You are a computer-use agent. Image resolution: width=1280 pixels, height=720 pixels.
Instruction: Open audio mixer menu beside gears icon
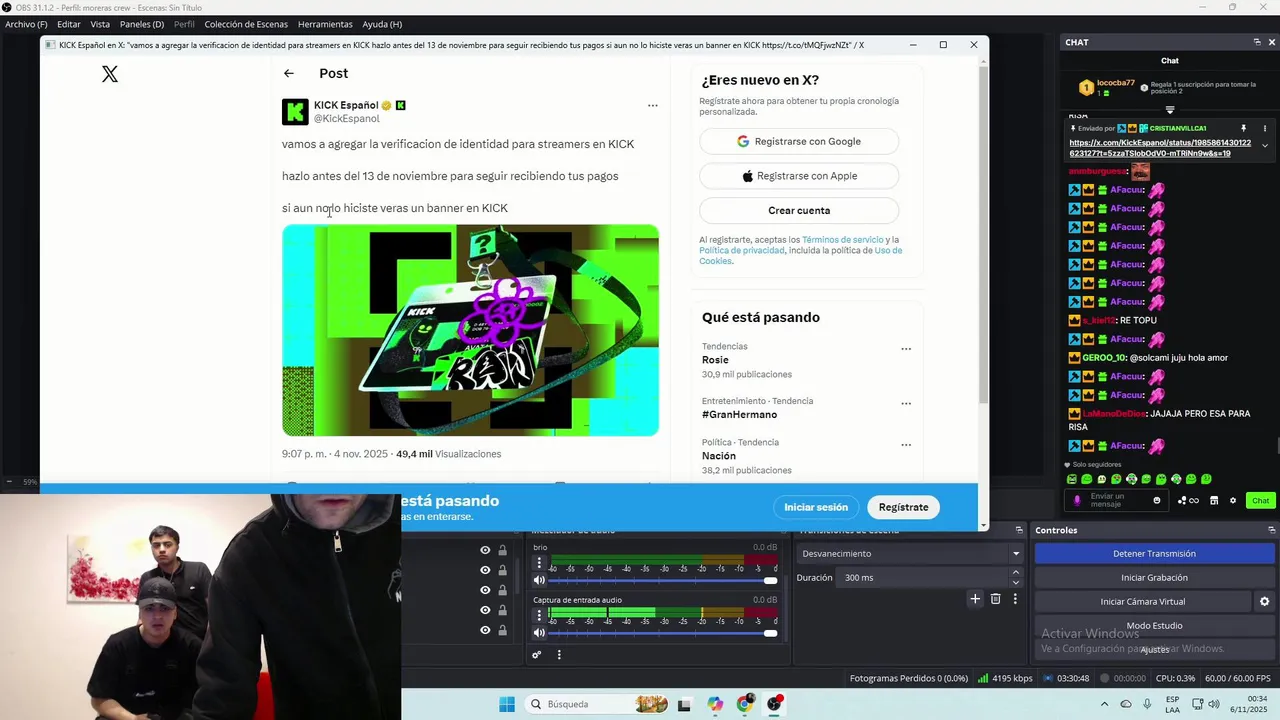coord(559,655)
